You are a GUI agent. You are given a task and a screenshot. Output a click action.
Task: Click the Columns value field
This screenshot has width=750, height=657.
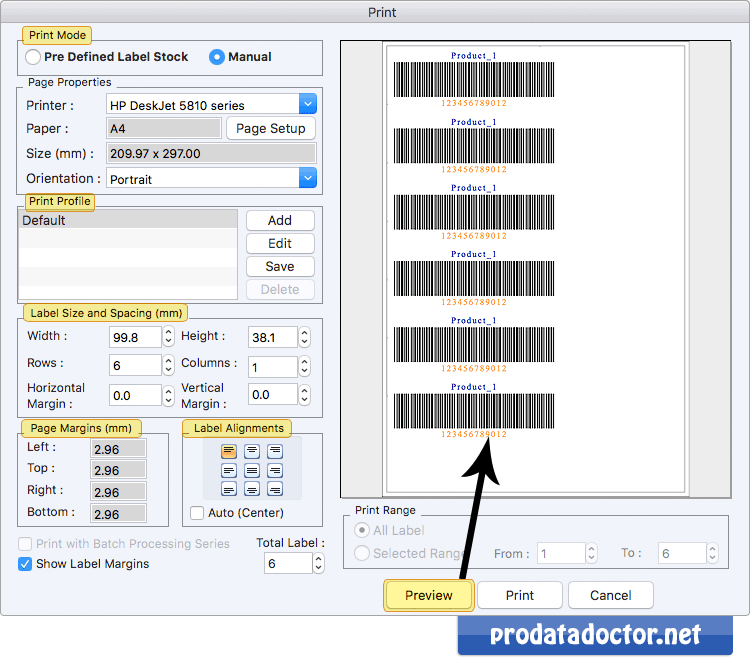coord(273,367)
